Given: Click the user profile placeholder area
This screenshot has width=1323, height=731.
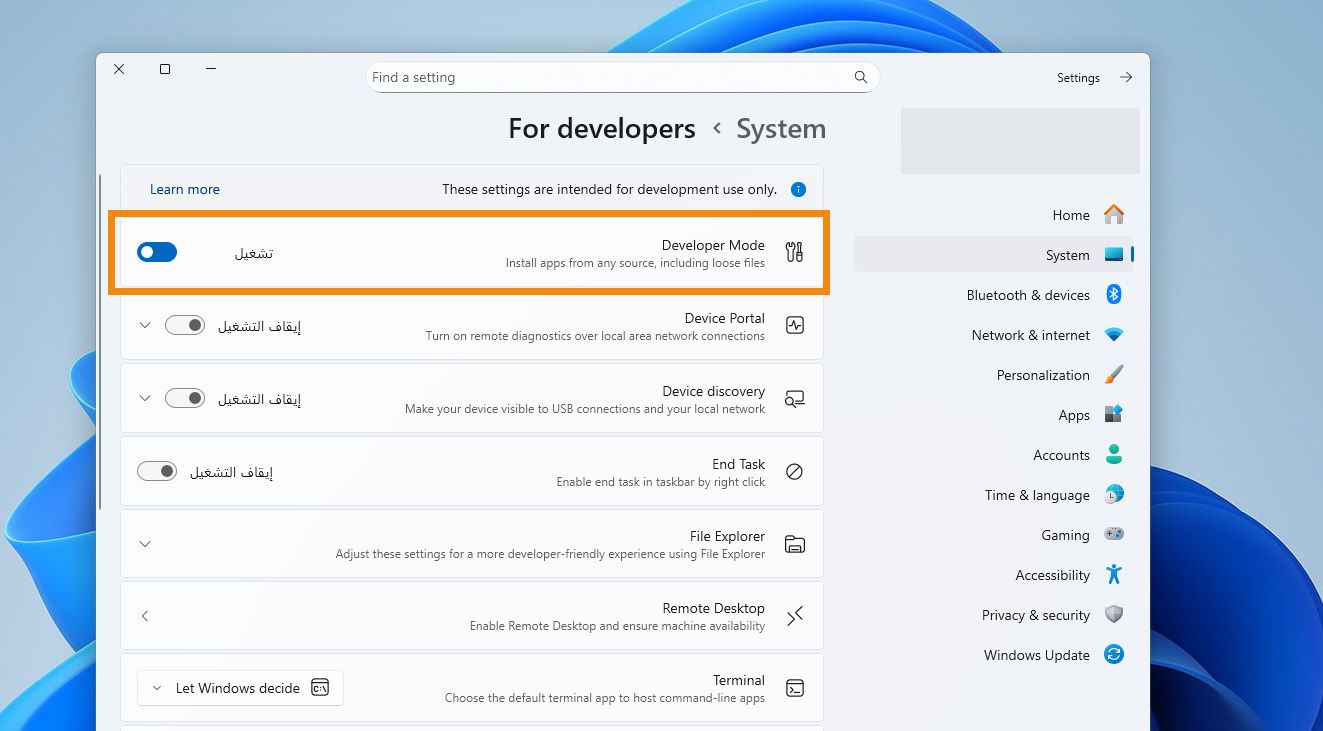Looking at the screenshot, I should click(1020, 141).
